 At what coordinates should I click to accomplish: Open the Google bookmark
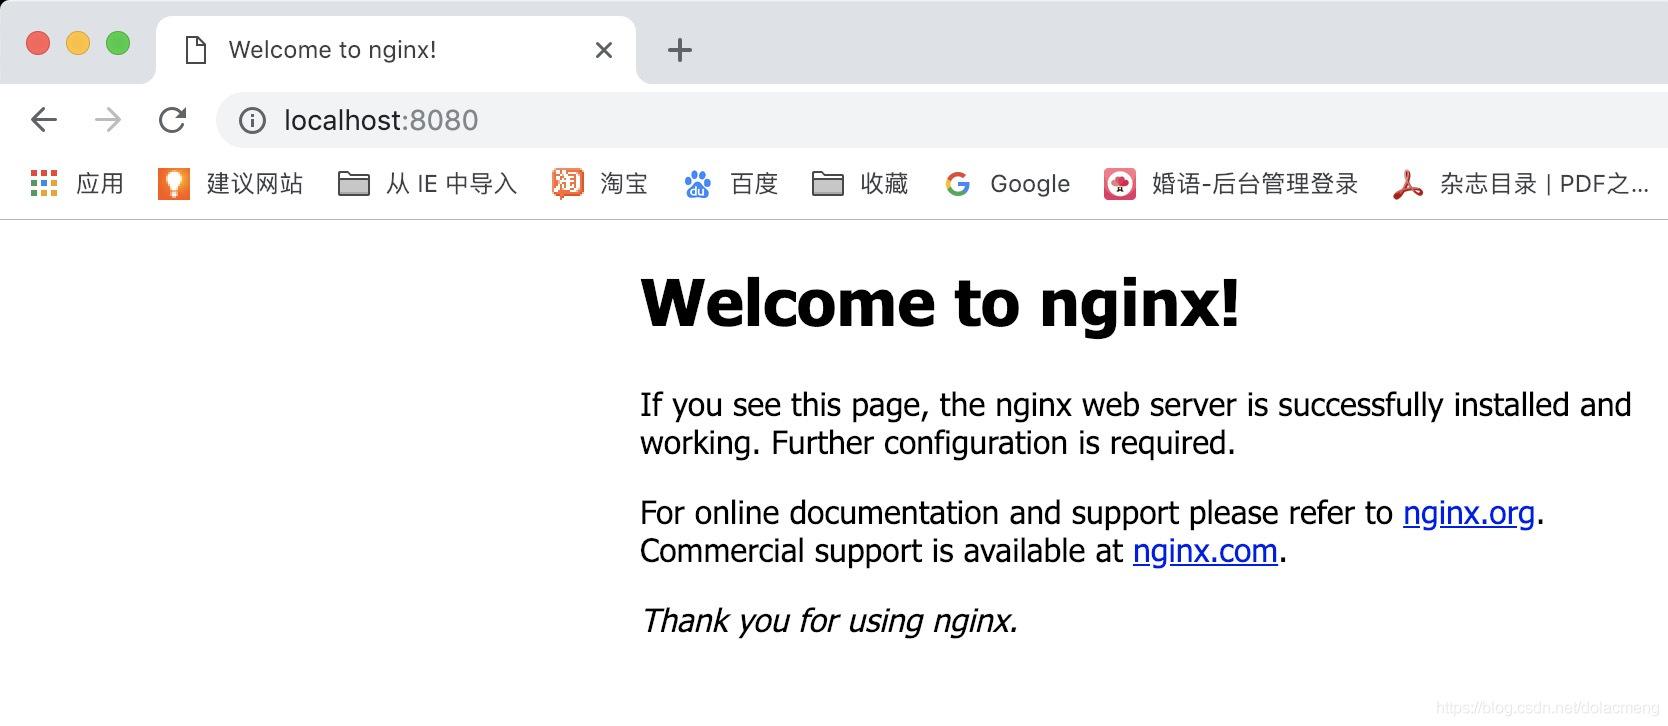[1008, 184]
